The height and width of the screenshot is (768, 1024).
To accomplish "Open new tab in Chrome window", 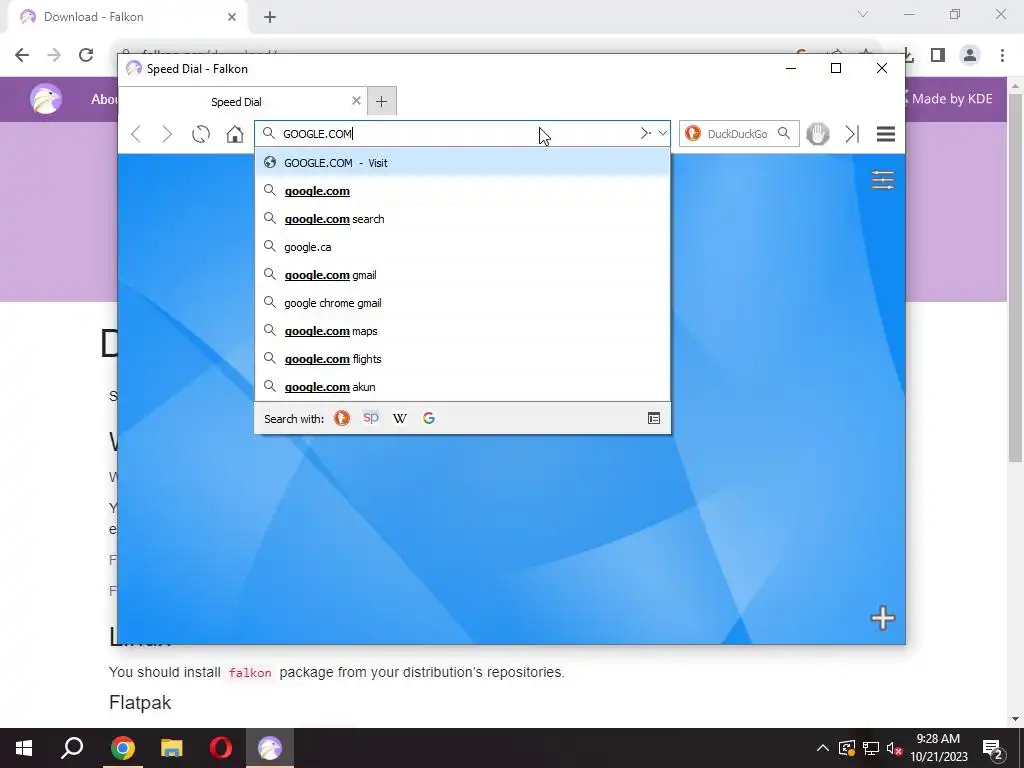I will click(x=270, y=17).
